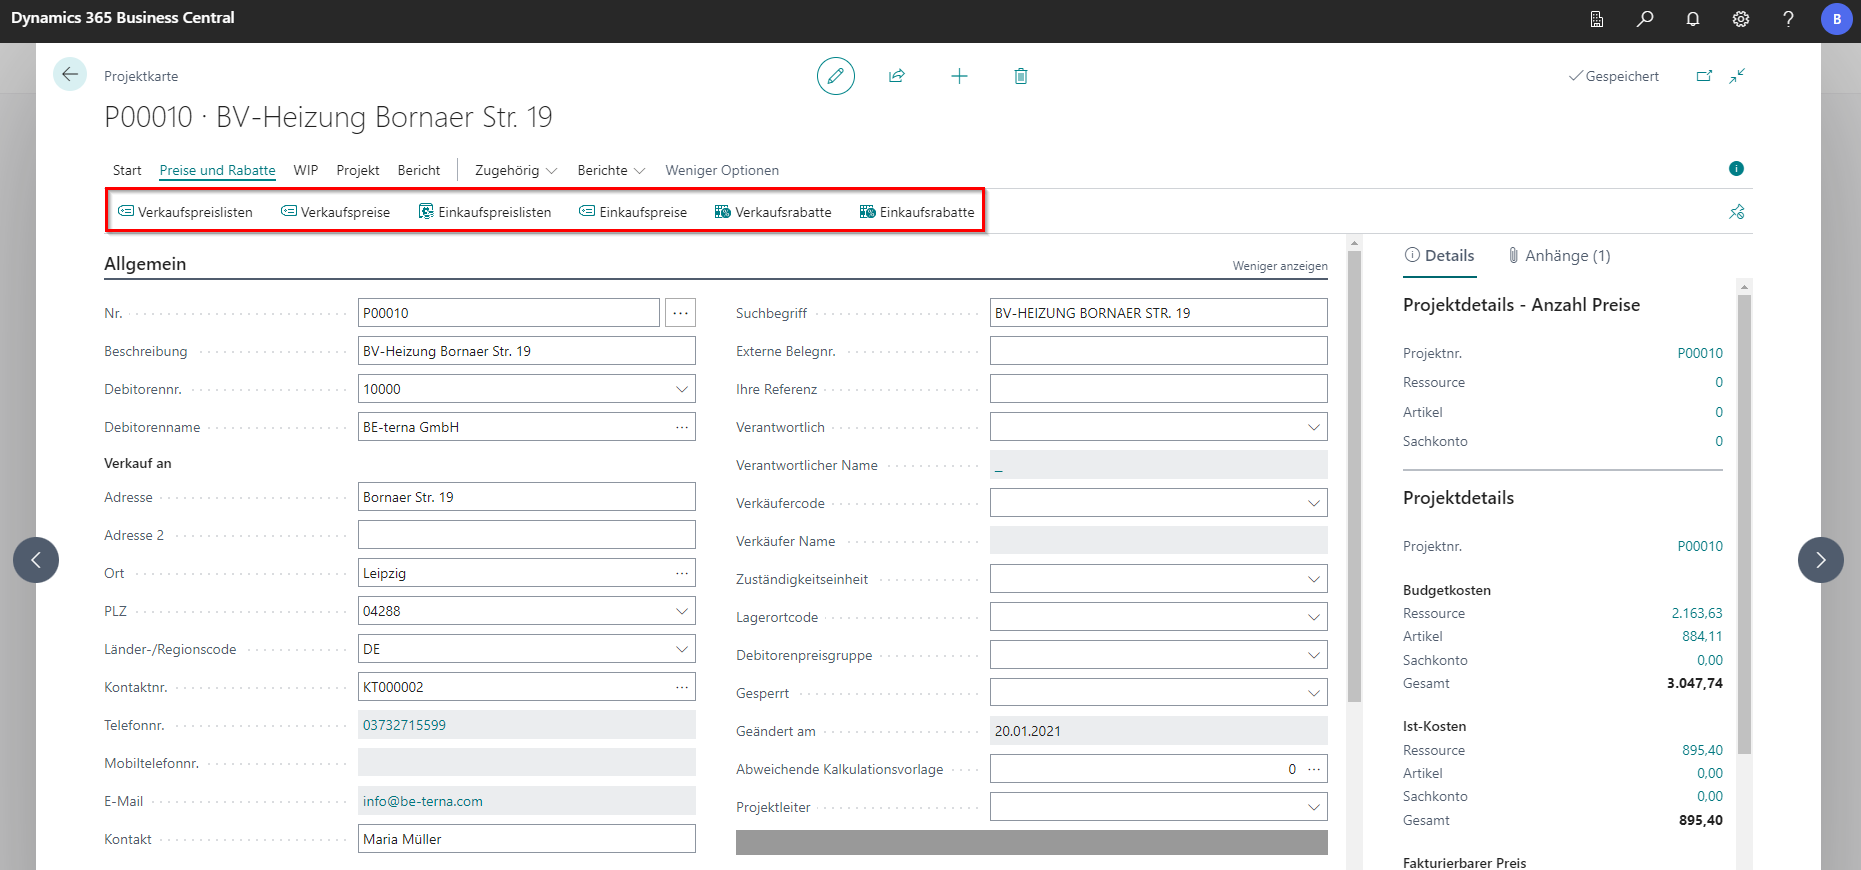Open the search magnifier icon
The width and height of the screenshot is (1861, 870).
tap(1645, 19)
